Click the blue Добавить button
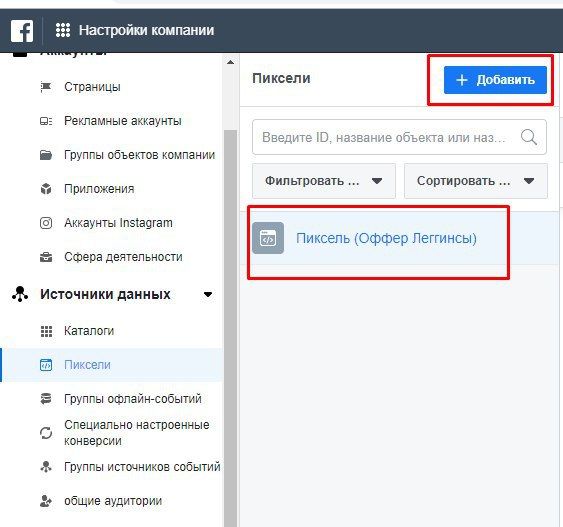The height and width of the screenshot is (527, 563). 495,80
